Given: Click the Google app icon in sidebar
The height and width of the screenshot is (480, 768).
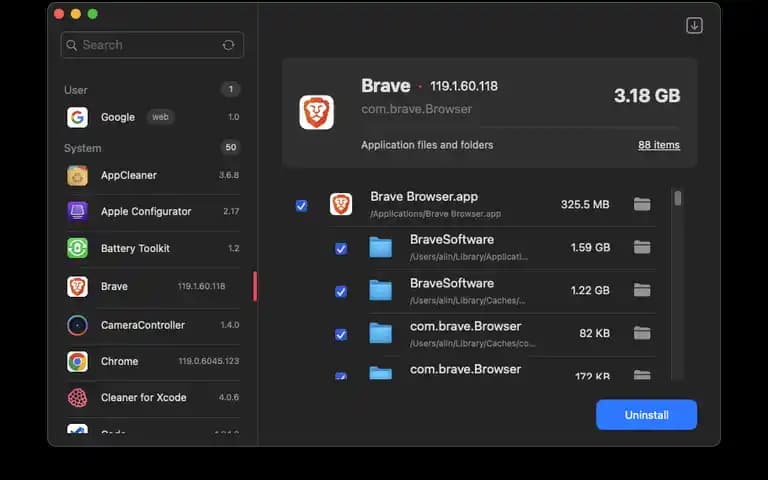Looking at the screenshot, I should [x=77, y=117].
